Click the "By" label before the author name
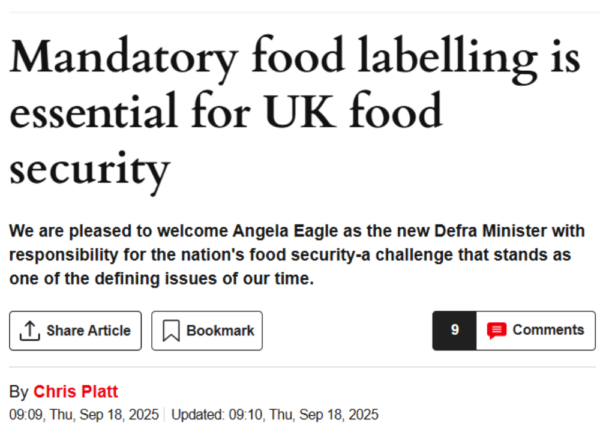 pos(18,391)
